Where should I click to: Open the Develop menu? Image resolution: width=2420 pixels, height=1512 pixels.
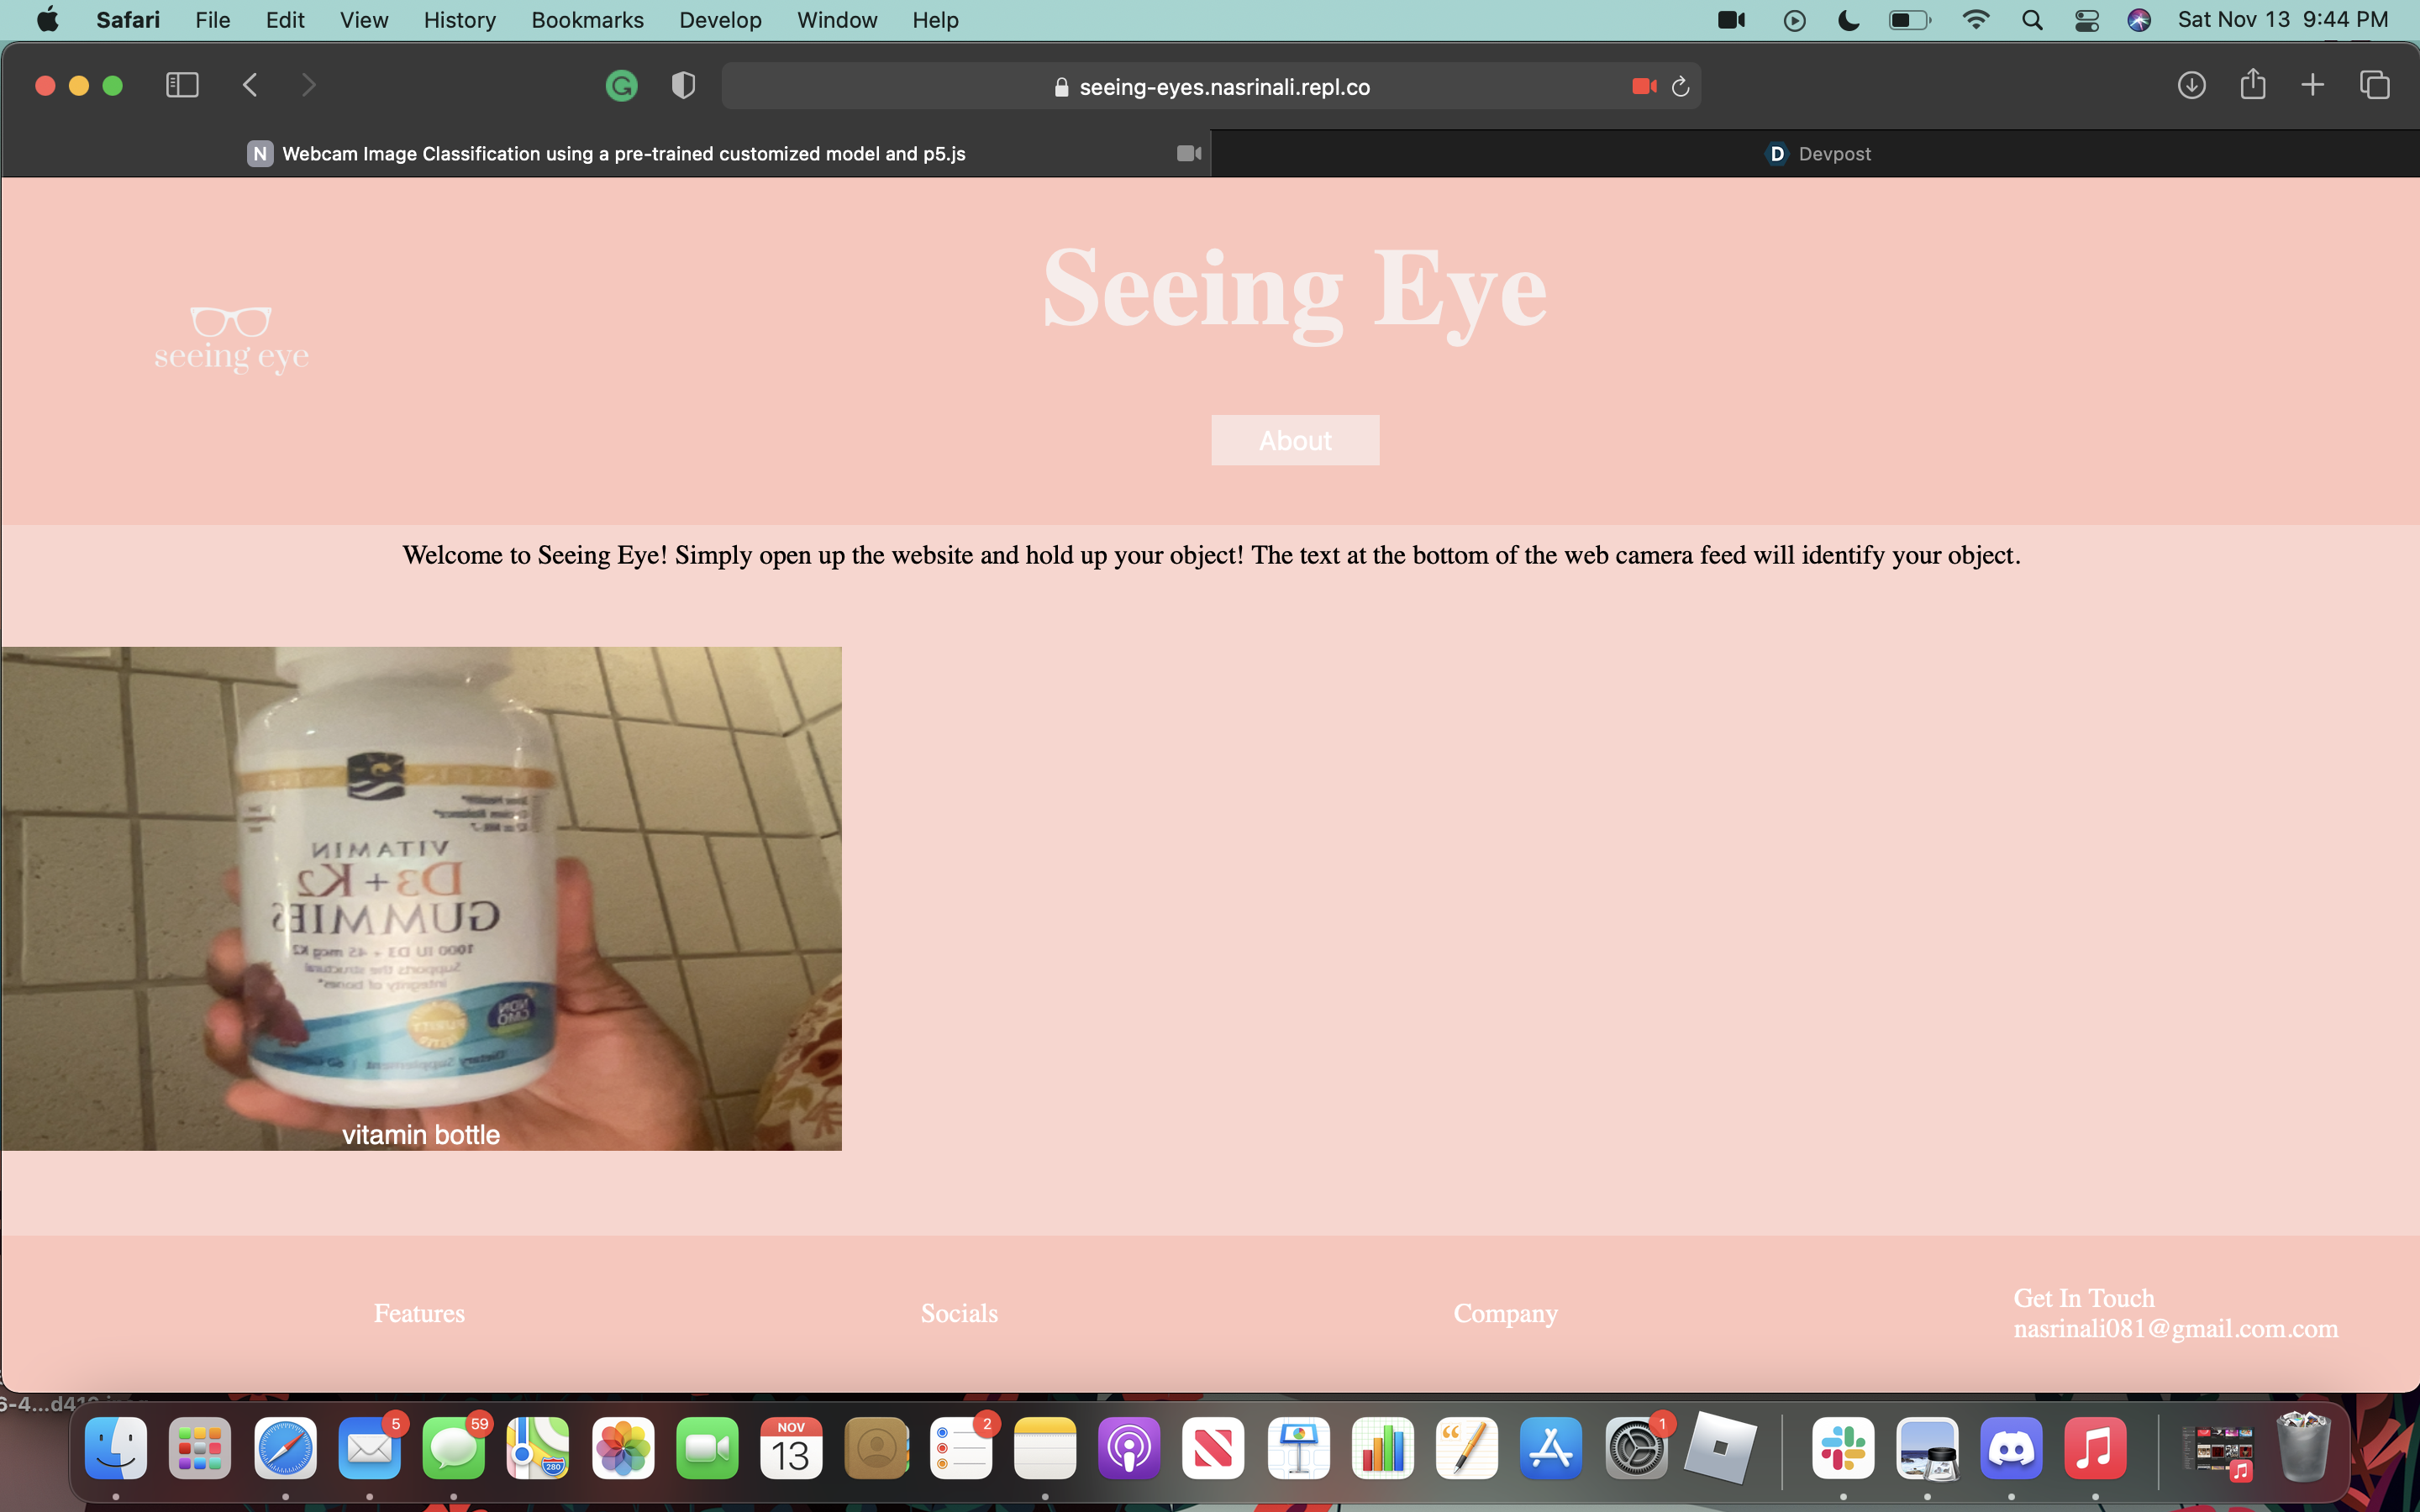(720, 20)
